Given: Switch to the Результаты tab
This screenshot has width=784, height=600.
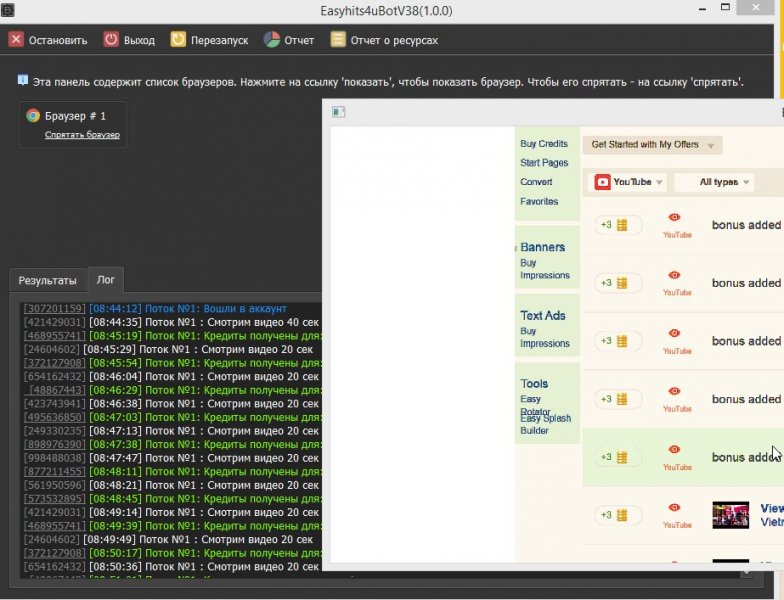Looking at the screenshot, I should point(48,280).
